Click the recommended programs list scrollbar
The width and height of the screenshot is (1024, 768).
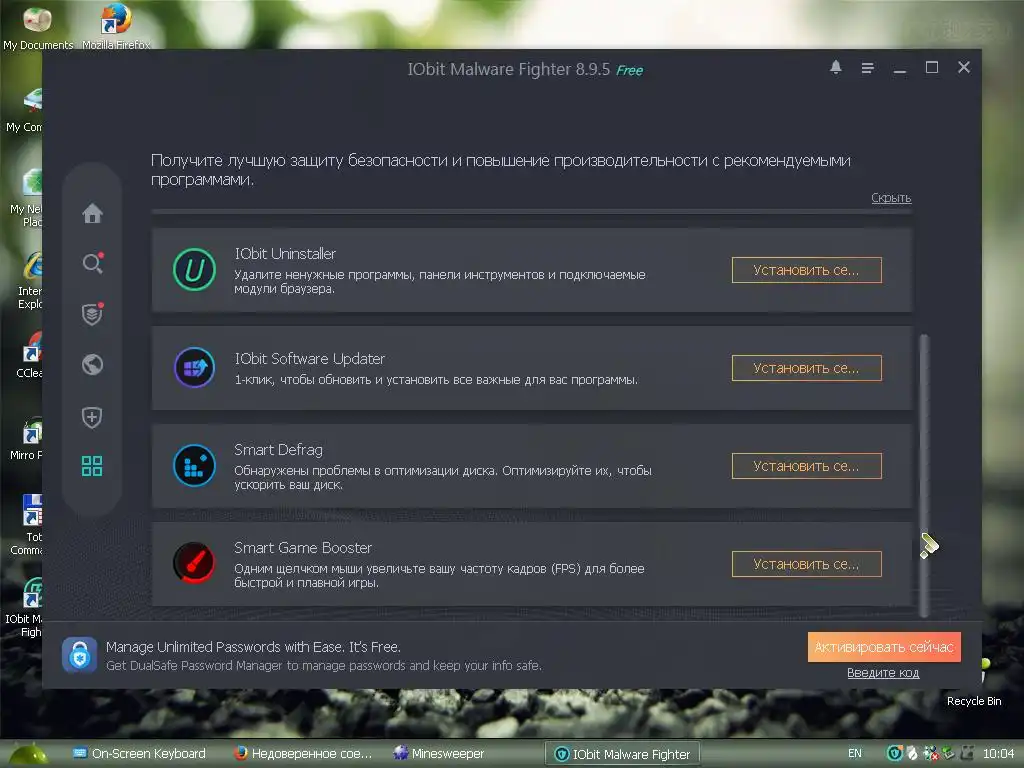[923, 475]
